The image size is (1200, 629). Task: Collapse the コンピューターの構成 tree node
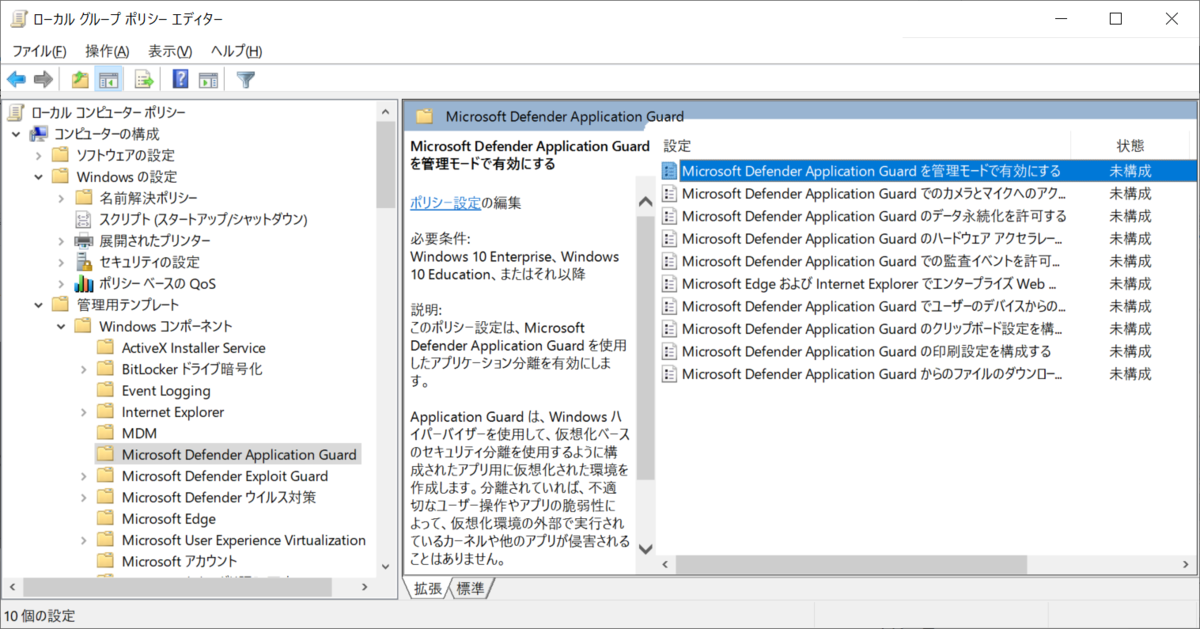click(x=16, y=134)
